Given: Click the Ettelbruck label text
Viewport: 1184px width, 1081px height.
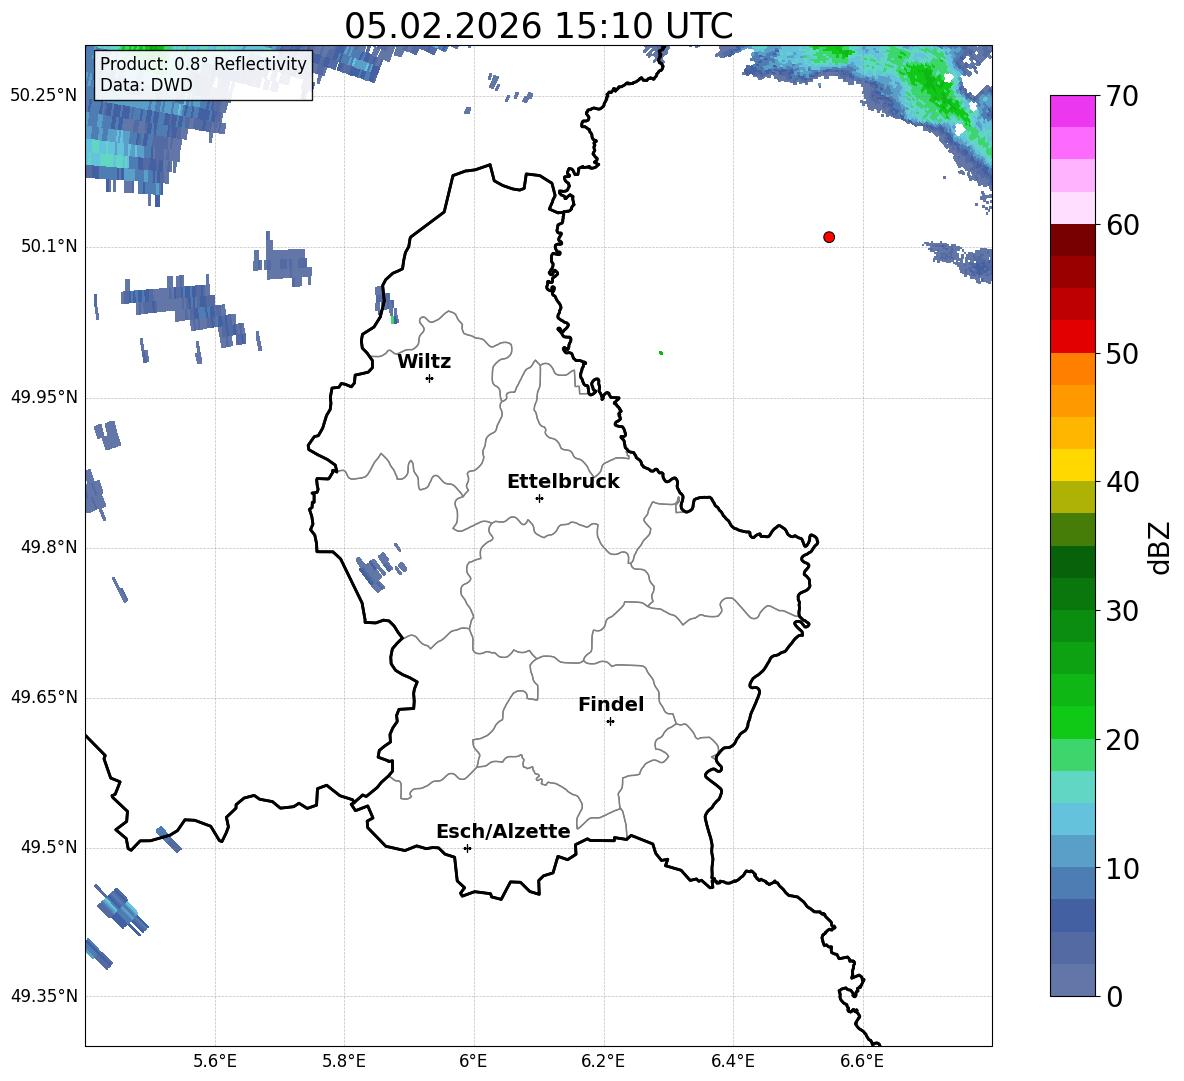Looking at the screenshot, I should (x=563, y=482).
